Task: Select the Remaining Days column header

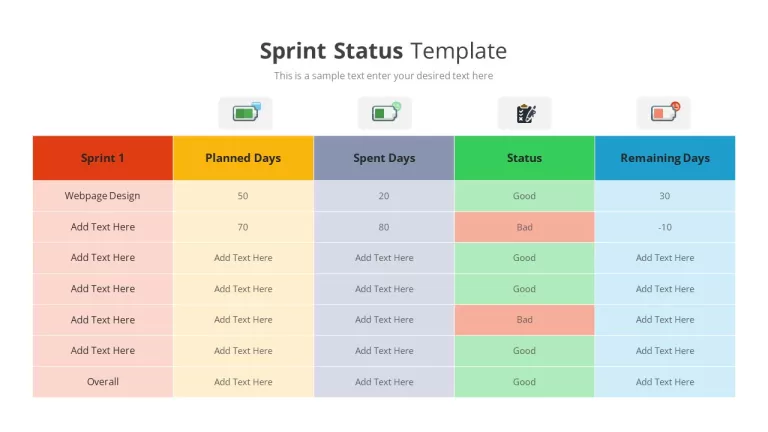Action: [665, 158]
